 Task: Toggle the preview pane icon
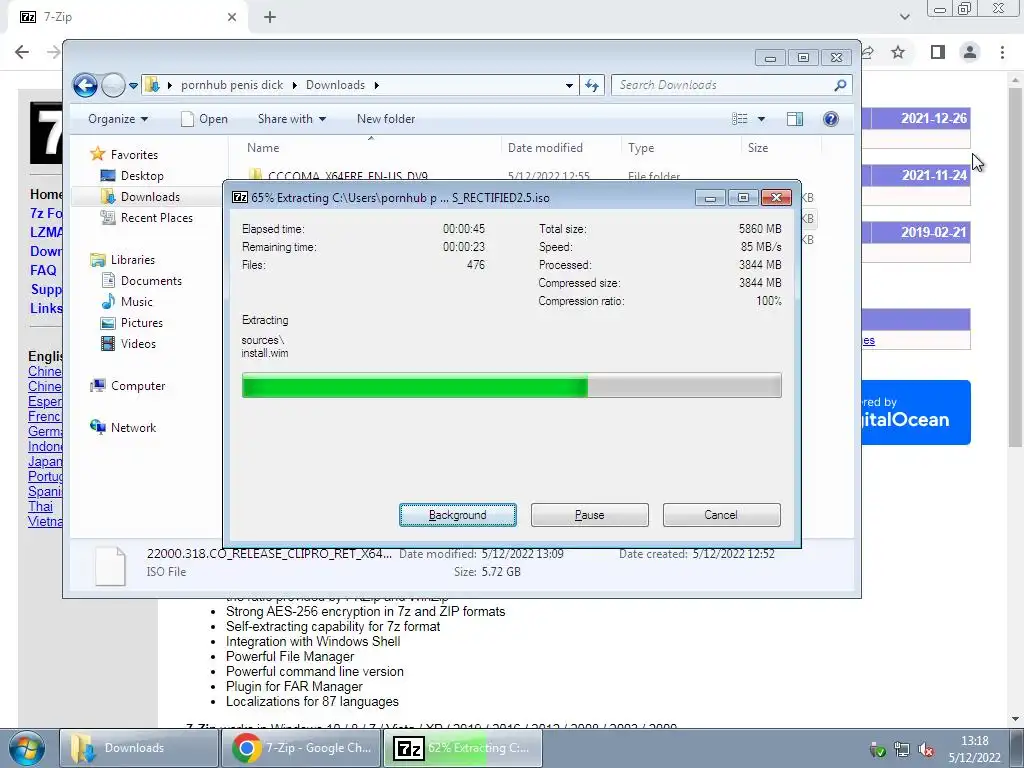(x=795, y=119)
